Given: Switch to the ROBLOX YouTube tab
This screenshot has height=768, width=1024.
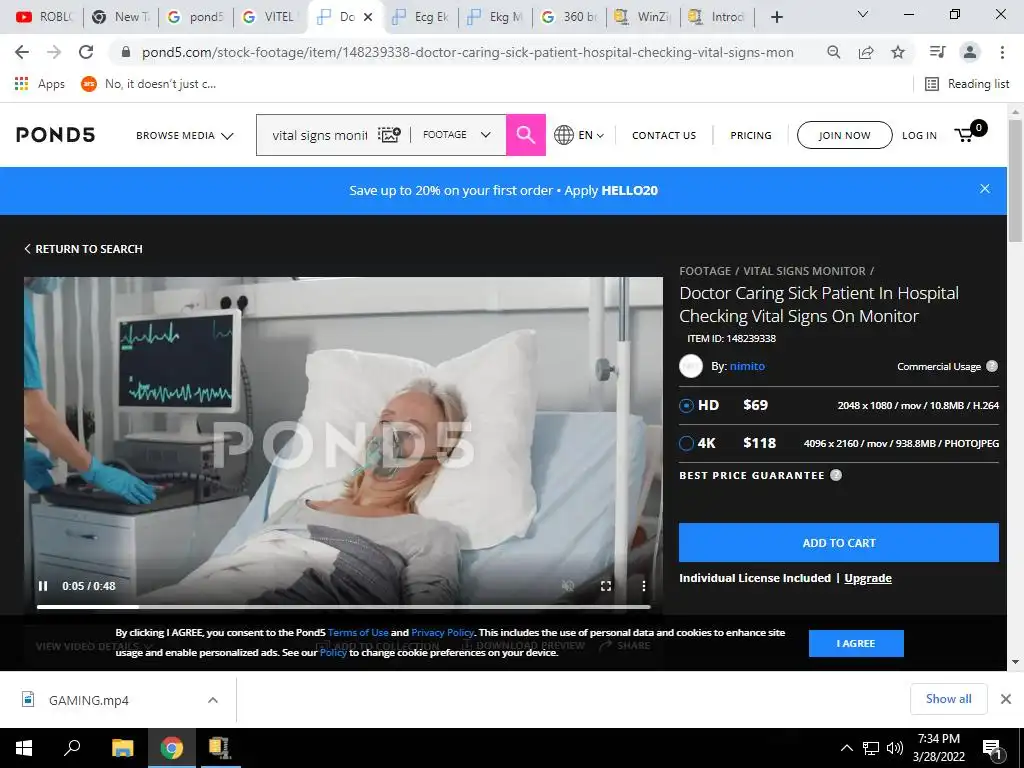Looking at the screenshot, I should [x=44, y=17].
